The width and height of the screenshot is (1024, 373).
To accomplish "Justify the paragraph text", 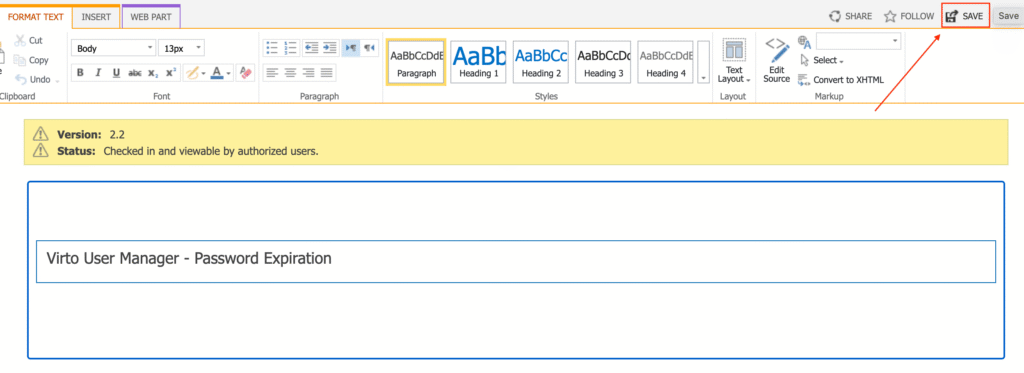I will (327, 73).
